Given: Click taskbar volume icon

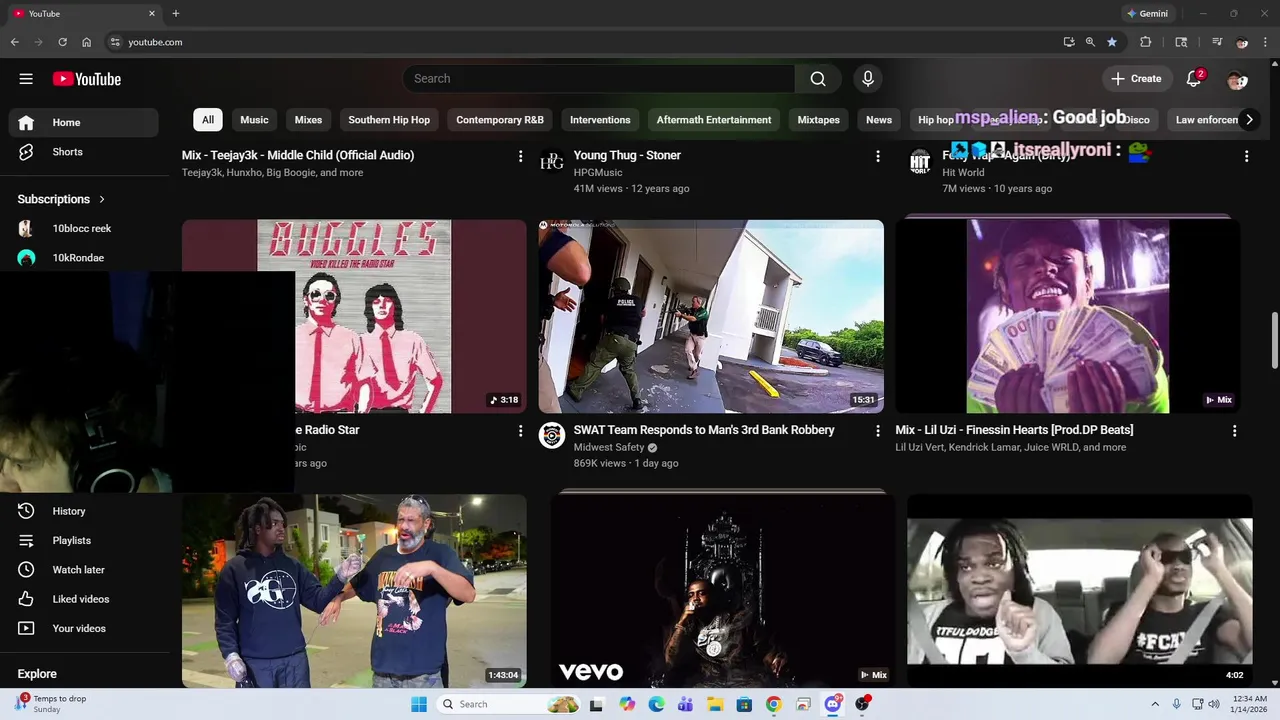Looking at the screenshot, I should click(1214, 704).
